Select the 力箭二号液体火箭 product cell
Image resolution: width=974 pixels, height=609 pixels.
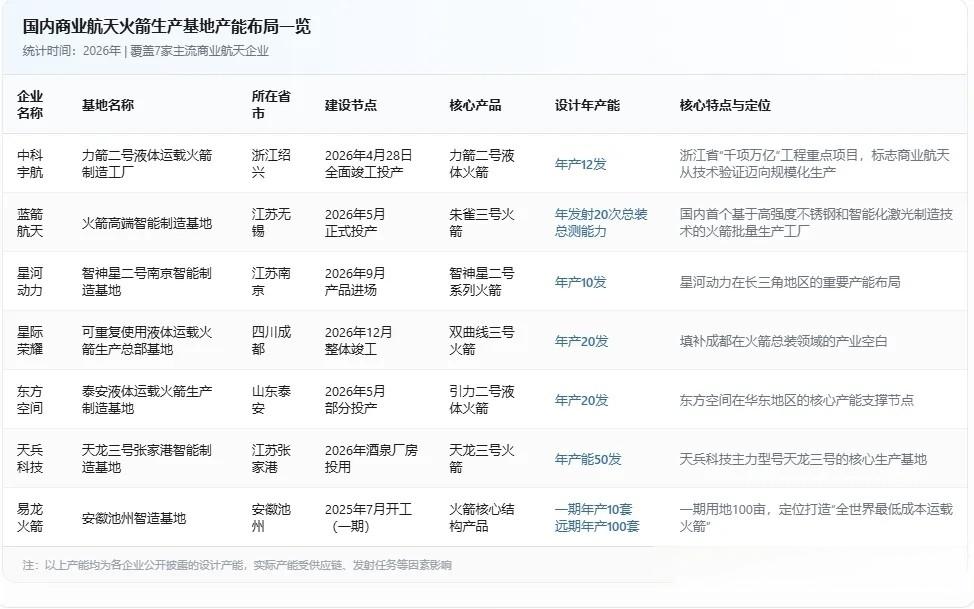tap(482, 163)
